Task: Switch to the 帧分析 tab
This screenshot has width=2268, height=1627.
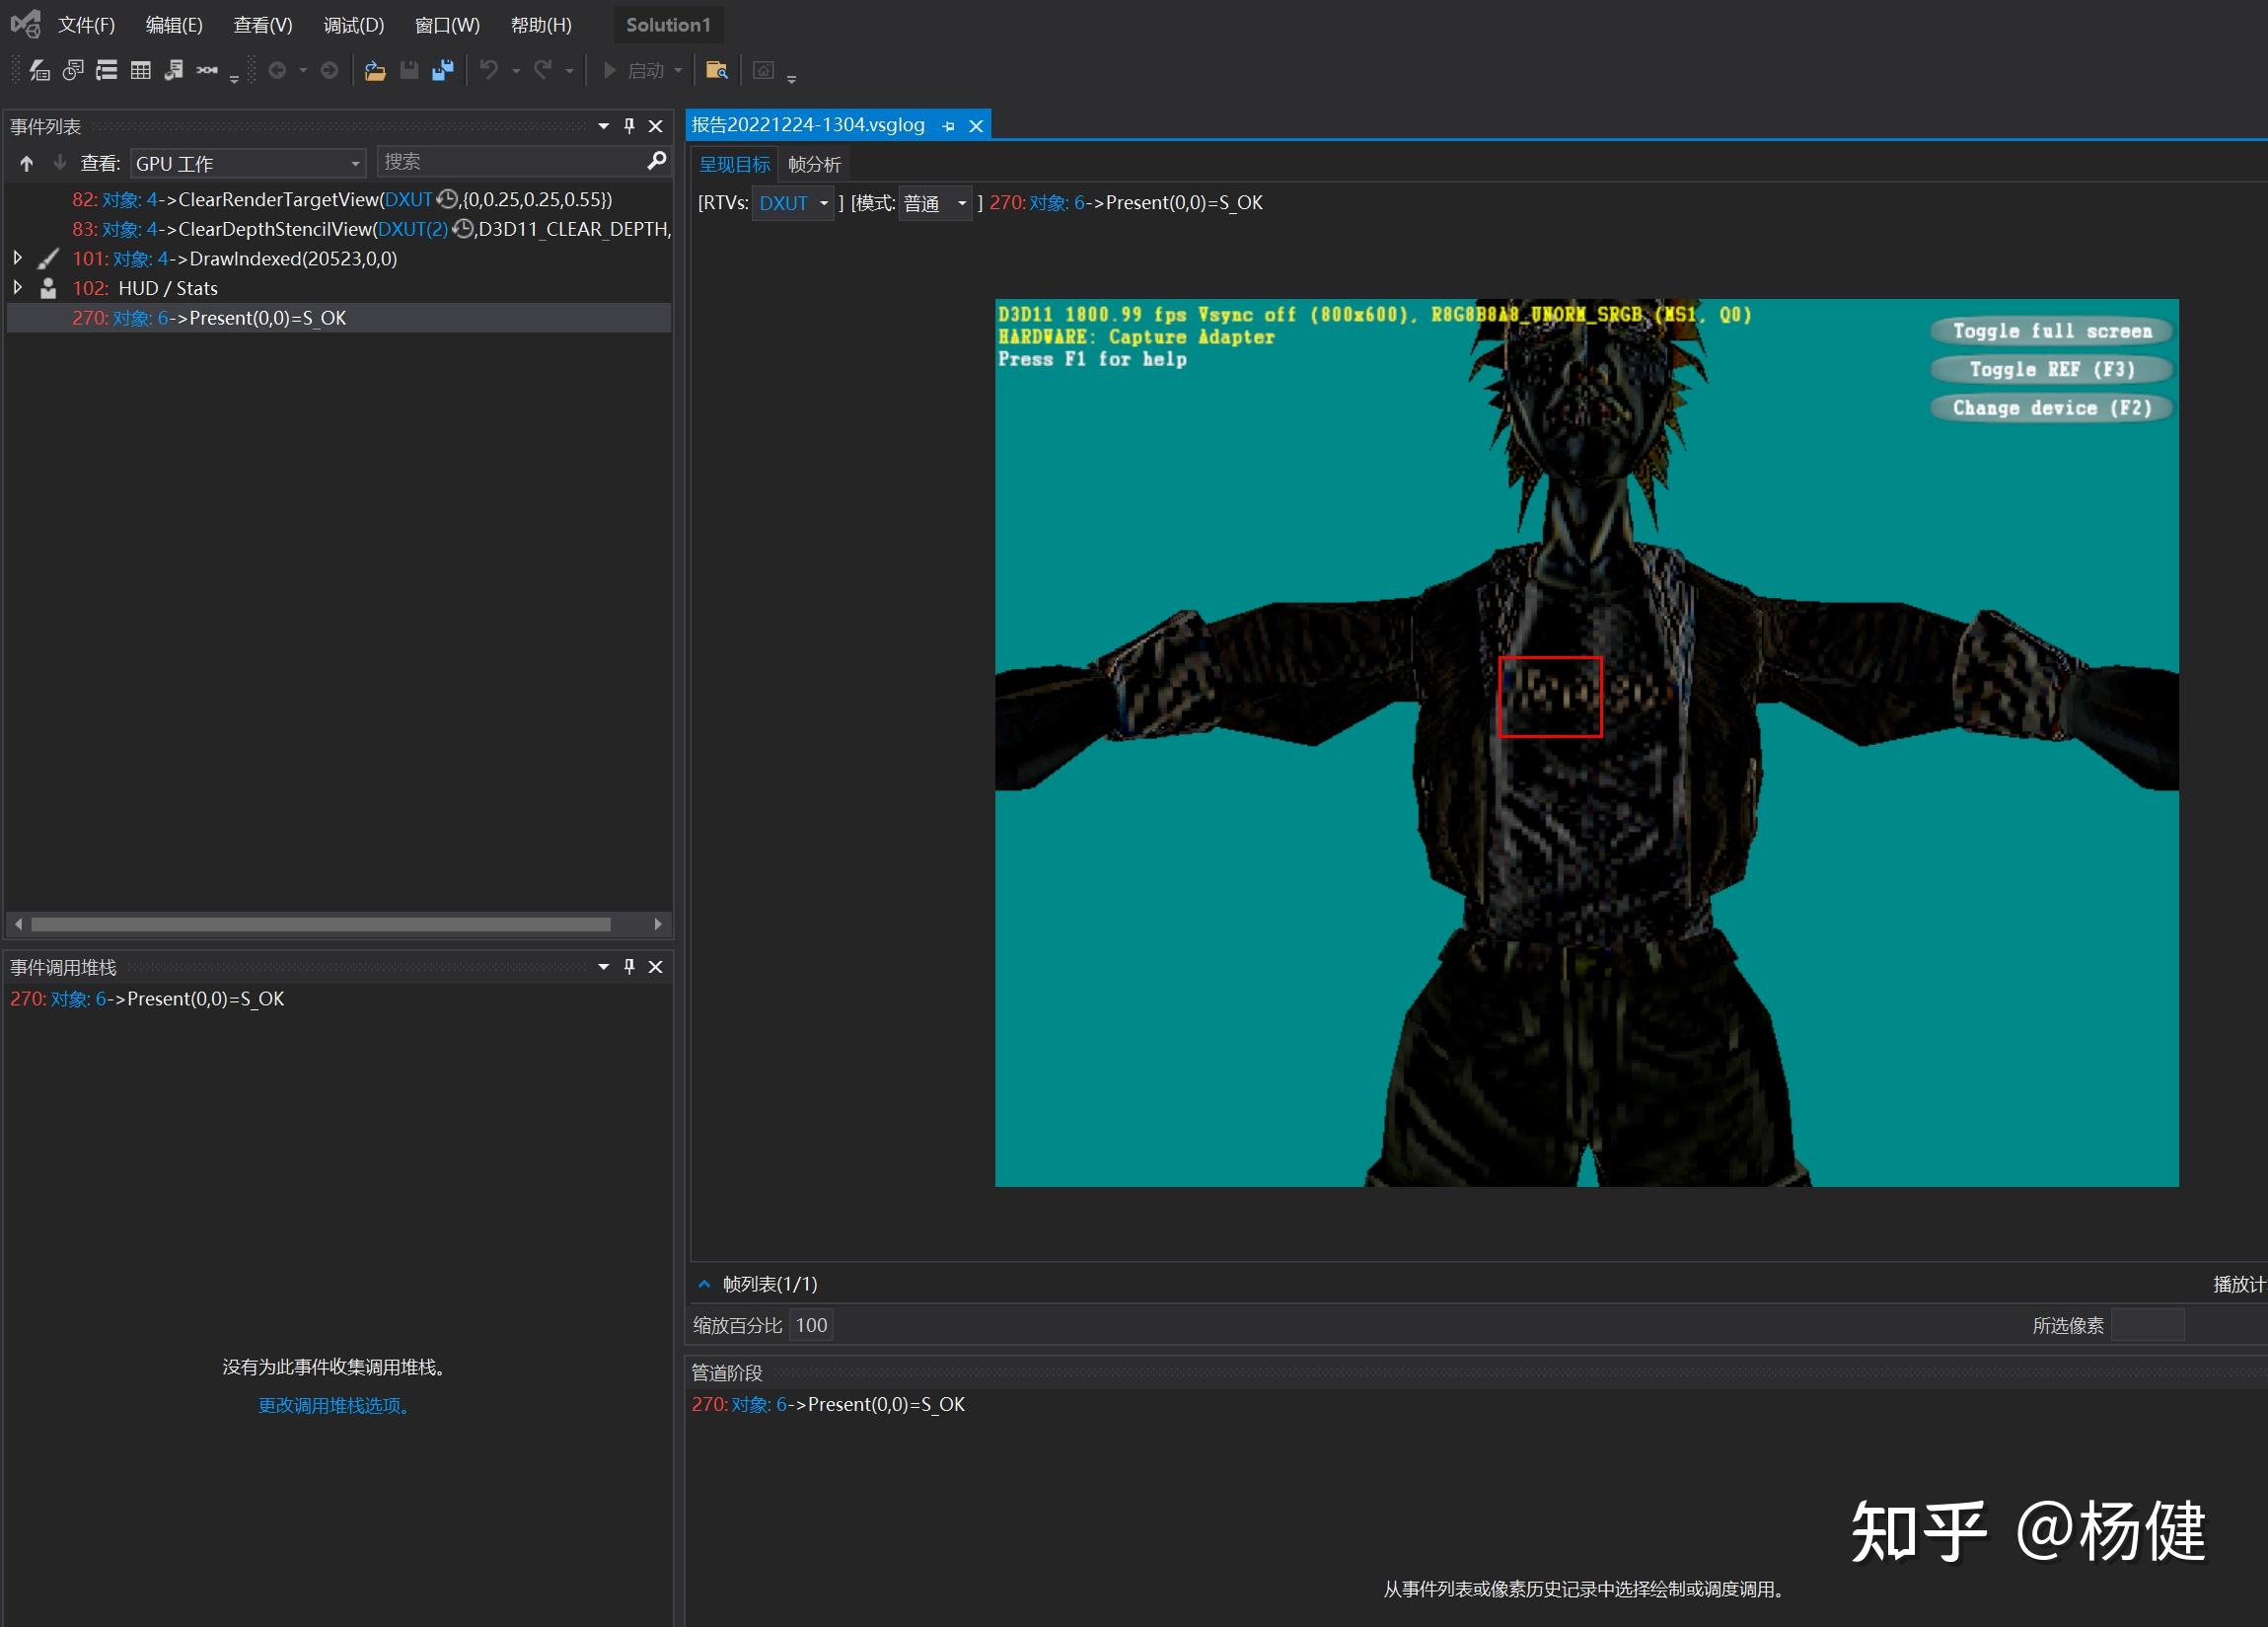Action: [x=814, y=164]
